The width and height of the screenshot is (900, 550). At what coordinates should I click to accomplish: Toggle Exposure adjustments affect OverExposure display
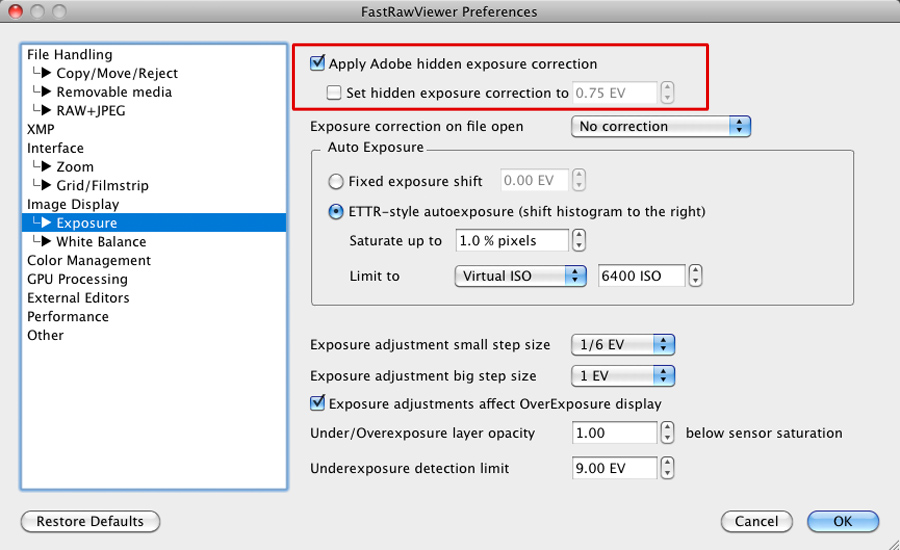pyautogui.click(x=318, y=404)
